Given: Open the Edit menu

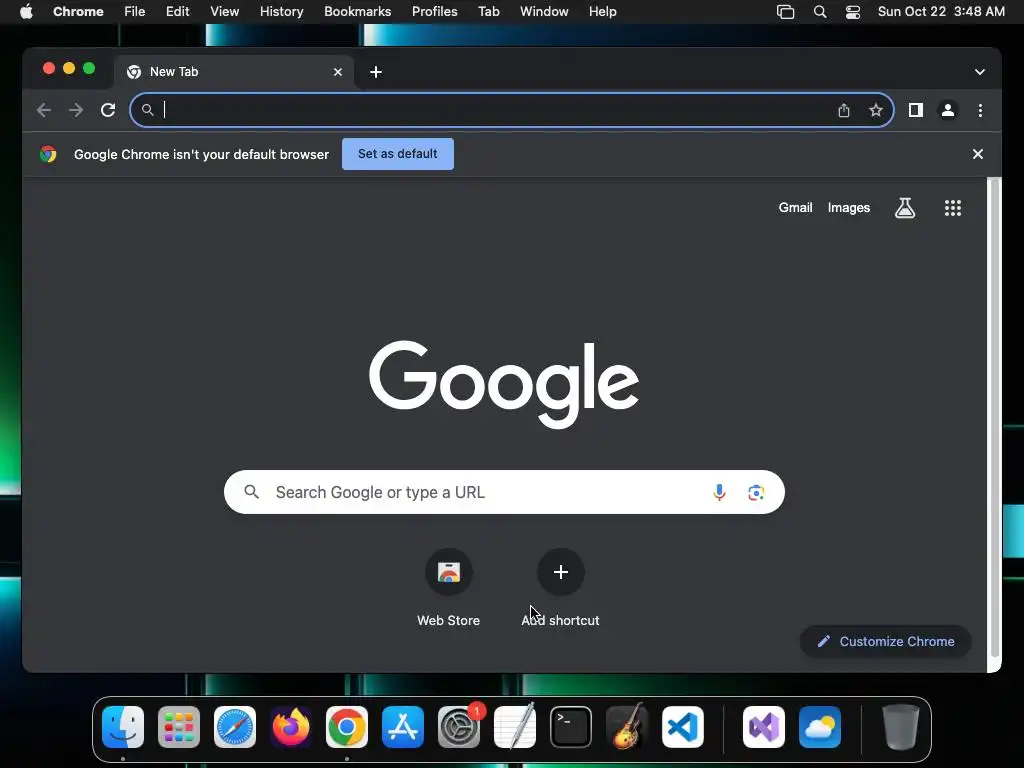Looking at the screenshot, I should 177,12.
